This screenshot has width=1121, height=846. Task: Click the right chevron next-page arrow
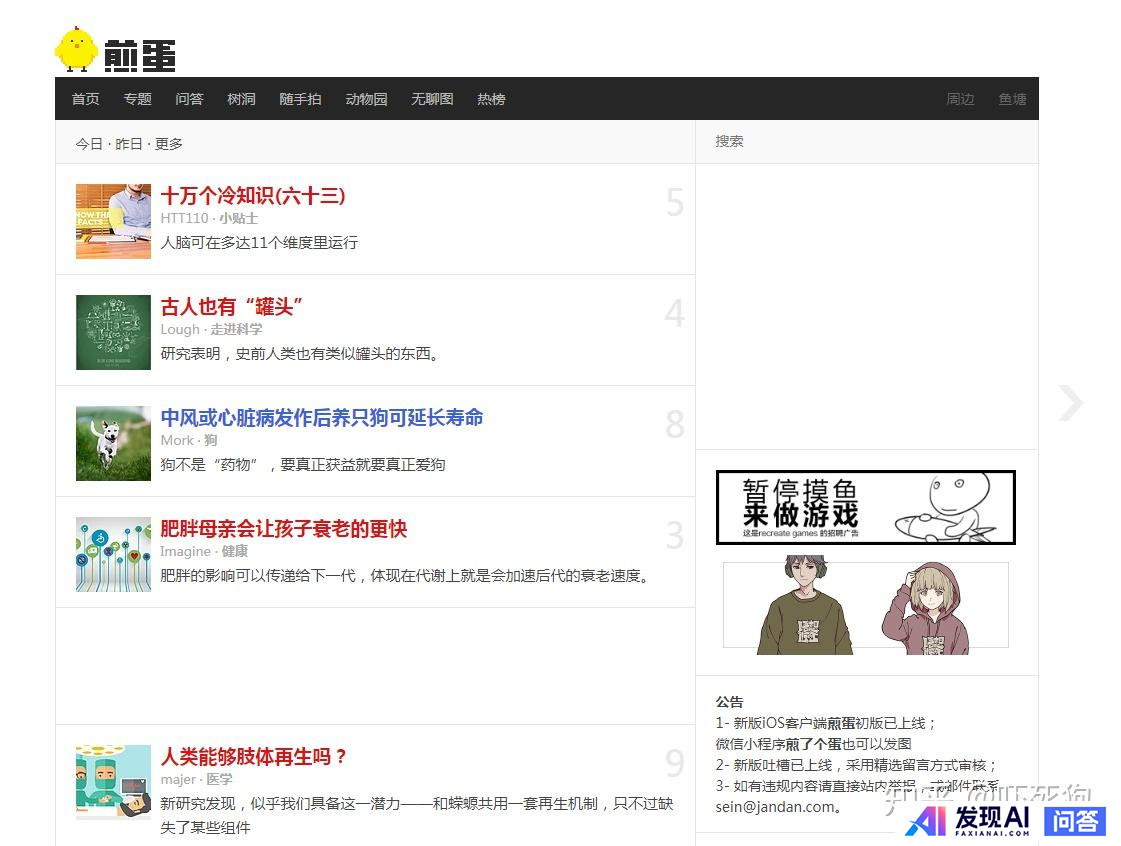(1070, 403)
